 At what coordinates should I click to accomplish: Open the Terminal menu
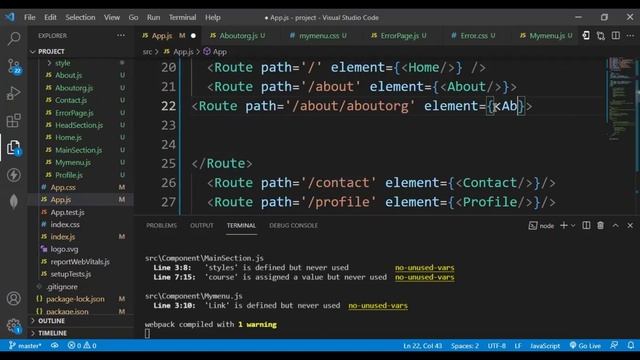[182, 17]
